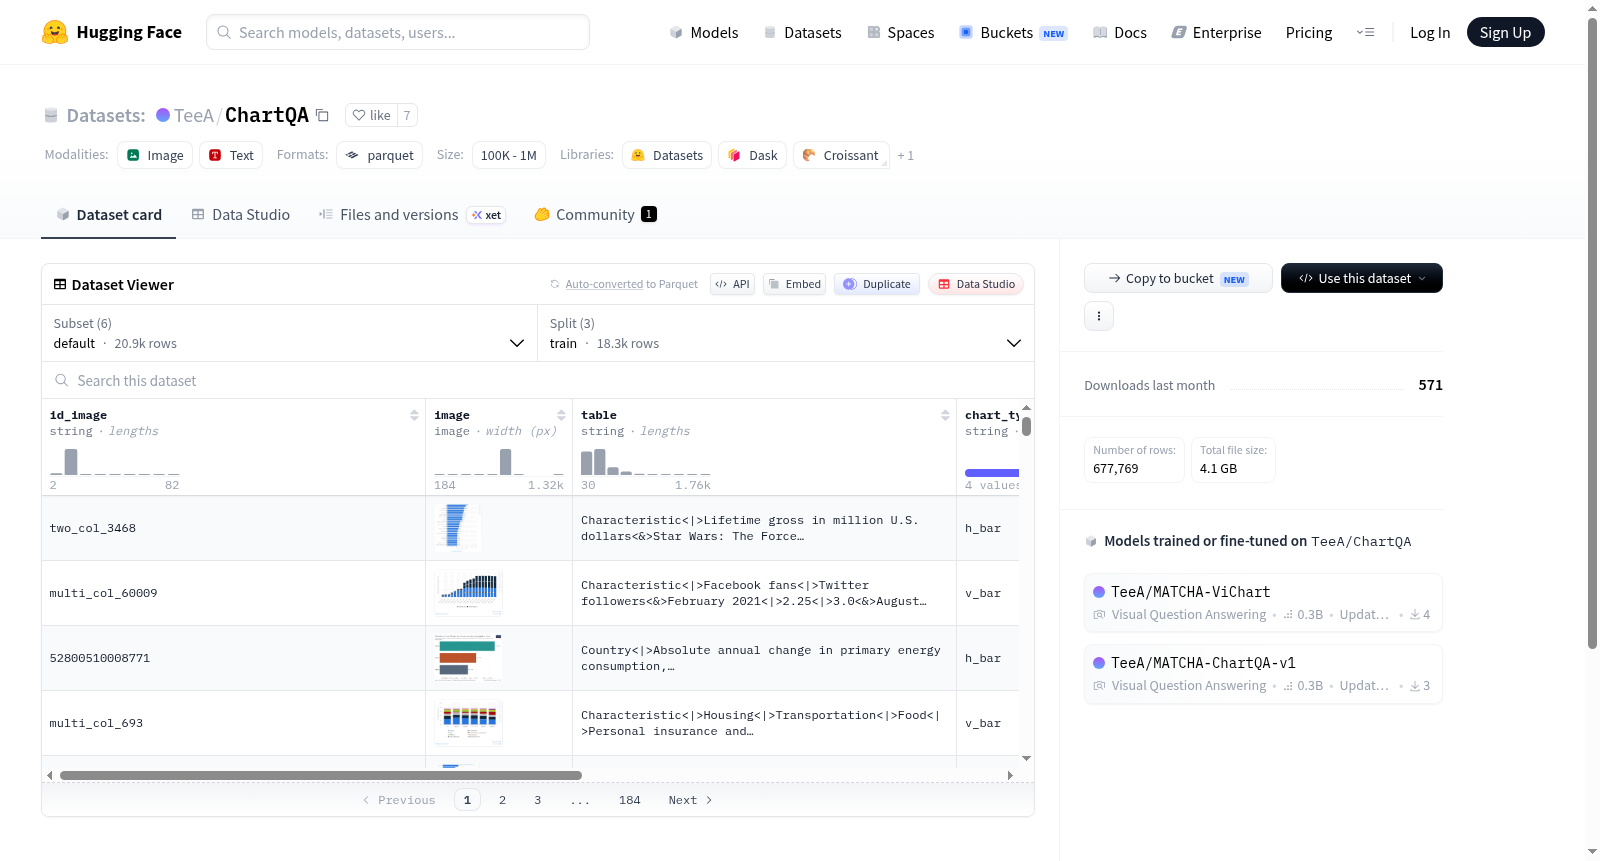1600x861 pixels.
Task: Click the Sign Up button
Action: [x=1505, y=32]
